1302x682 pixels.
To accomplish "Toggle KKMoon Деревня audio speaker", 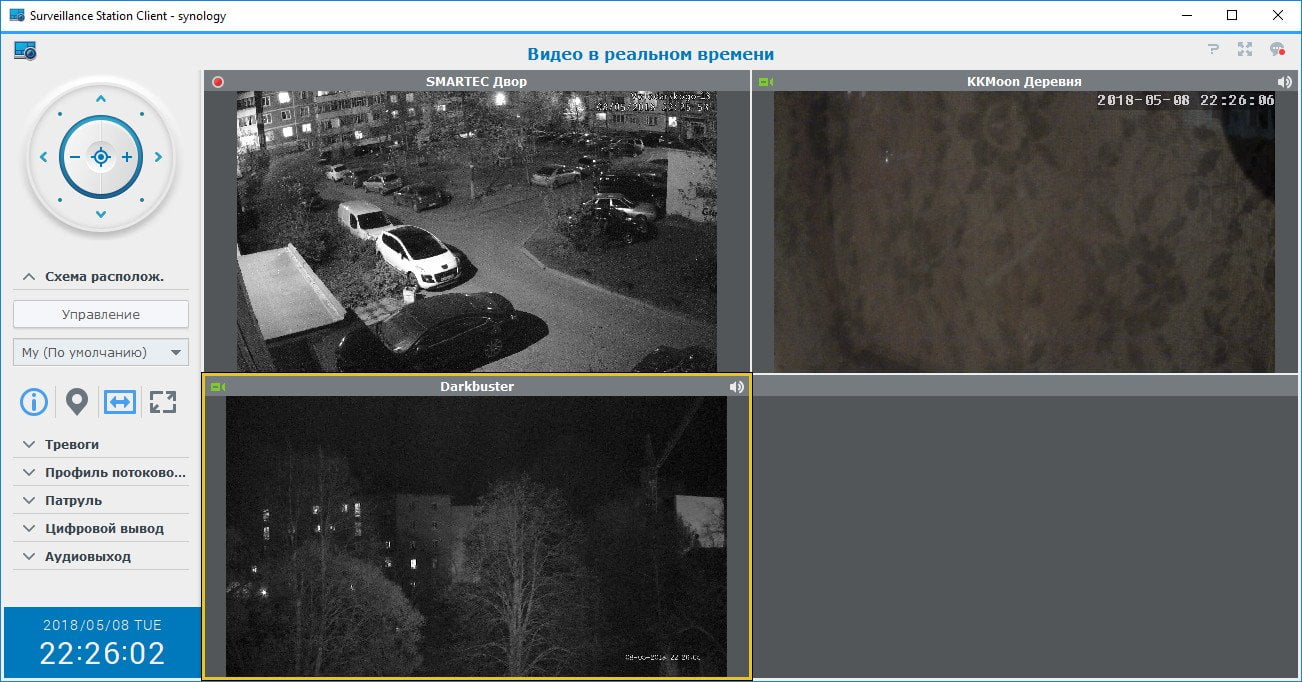I will click(x=1285, y=82).
